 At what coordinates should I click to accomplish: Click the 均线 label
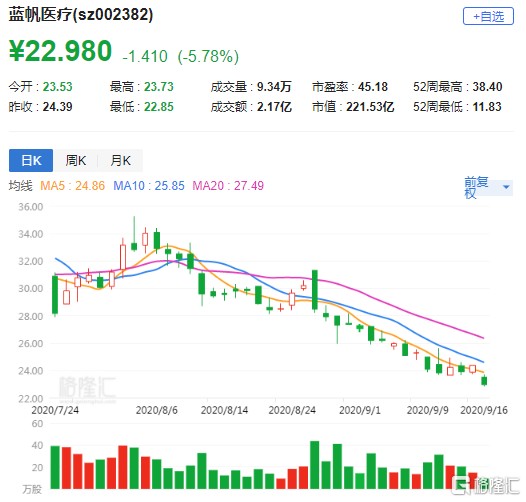(21, 186)
